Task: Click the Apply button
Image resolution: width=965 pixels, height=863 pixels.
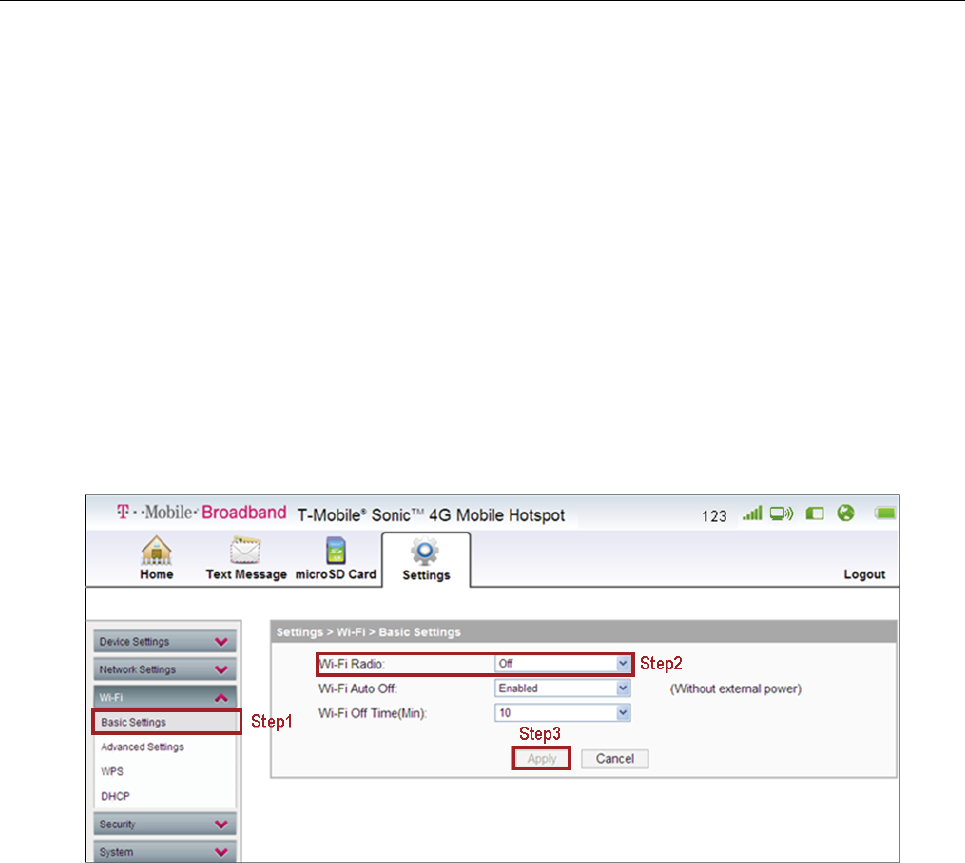Action: click(x=542, y=758)
